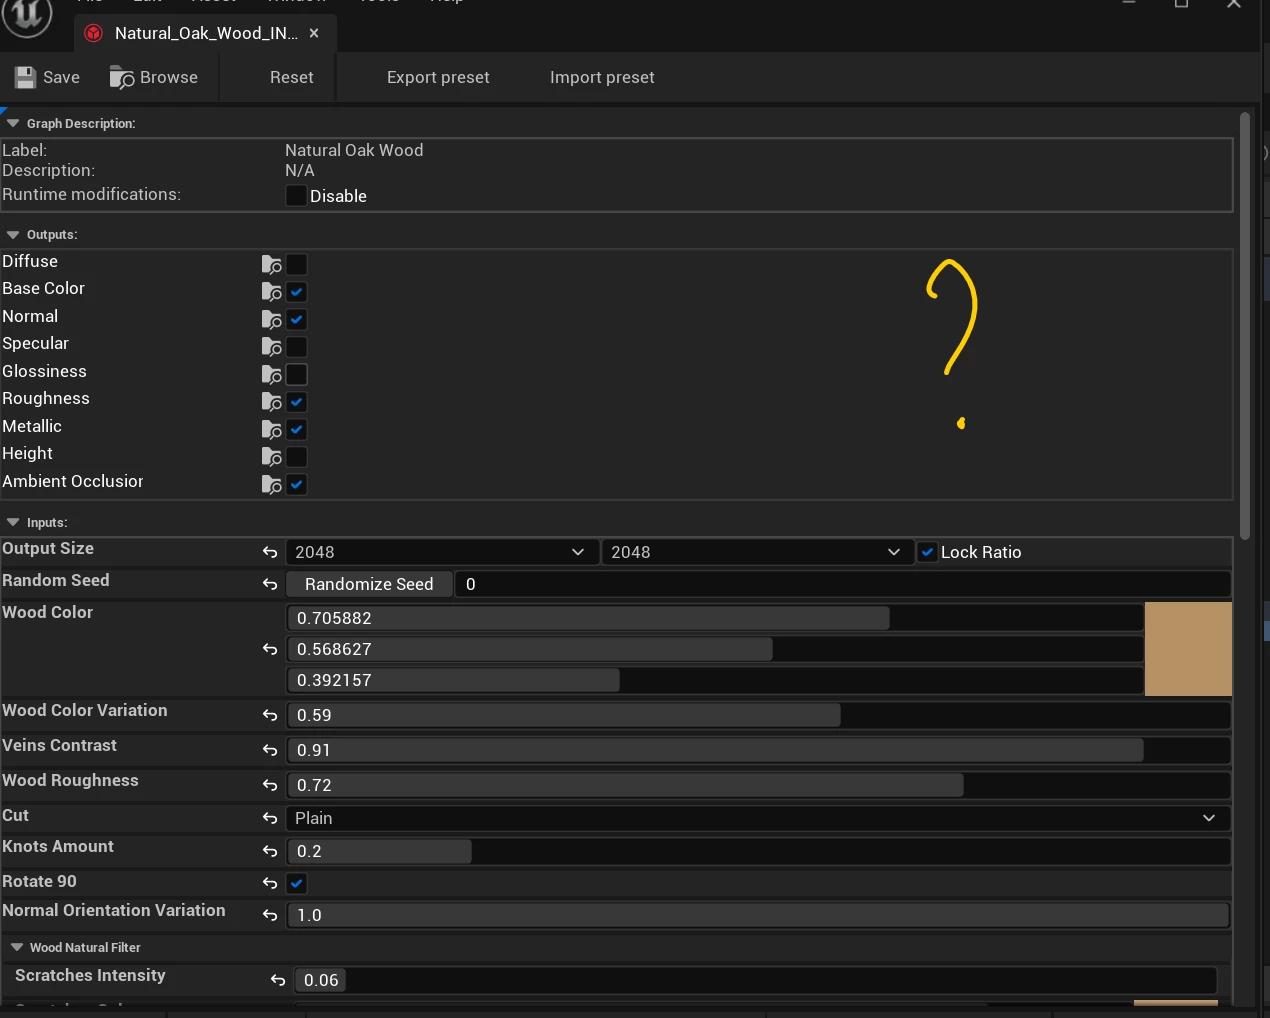Check the Disable runtime modifications box
Screen dimensions: 1270x1018
coord(296,195)
